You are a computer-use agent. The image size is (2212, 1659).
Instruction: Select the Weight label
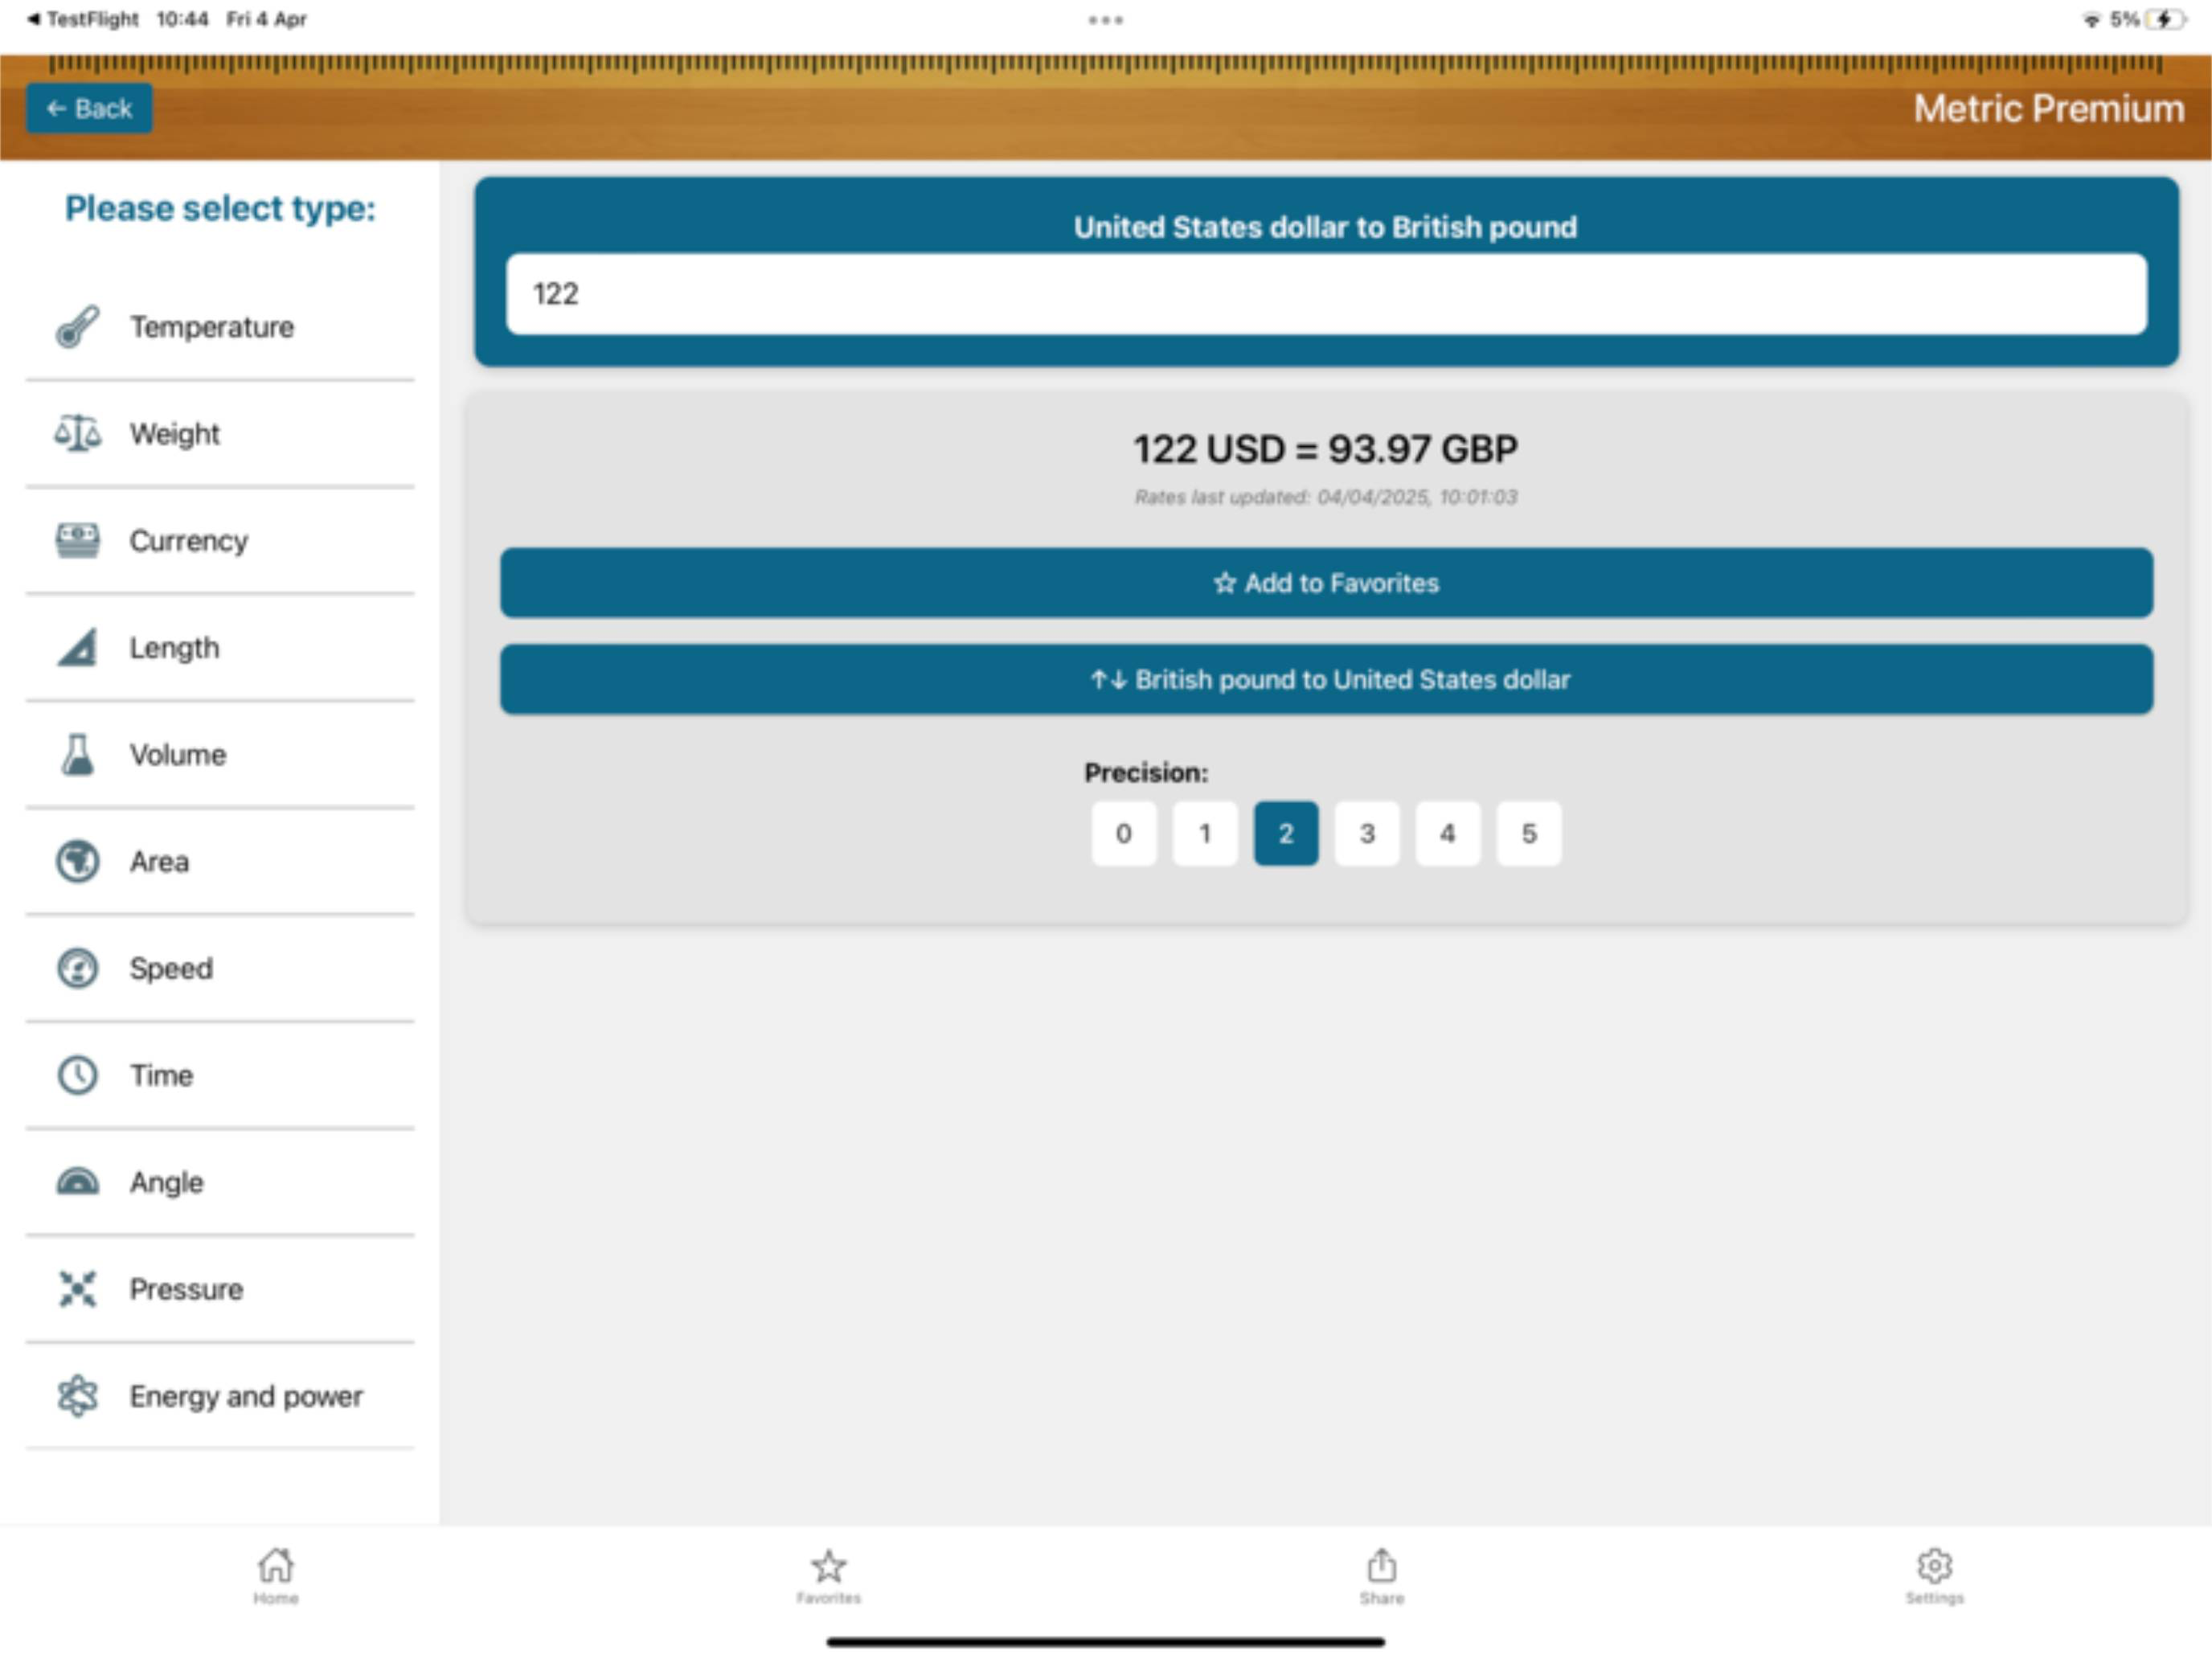[x=175, y=434]
